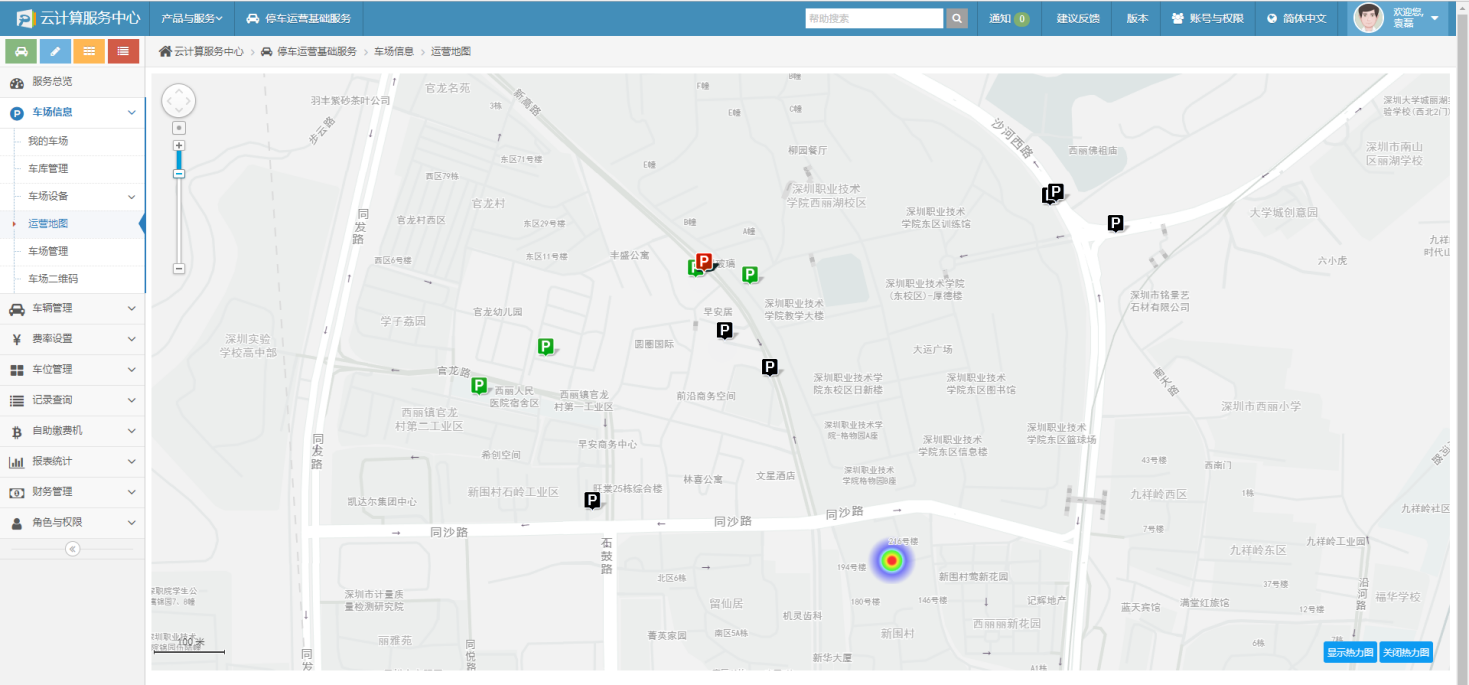Click the red list view icon
This screenshot has height=685, width=1469.
click(x=122, y=50)
